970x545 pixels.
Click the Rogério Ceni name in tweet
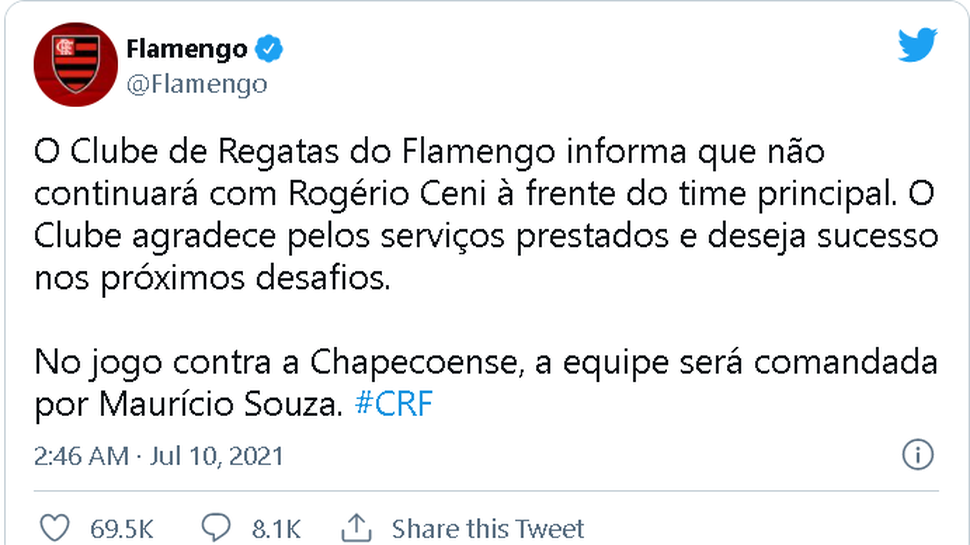tap(387, 194)
